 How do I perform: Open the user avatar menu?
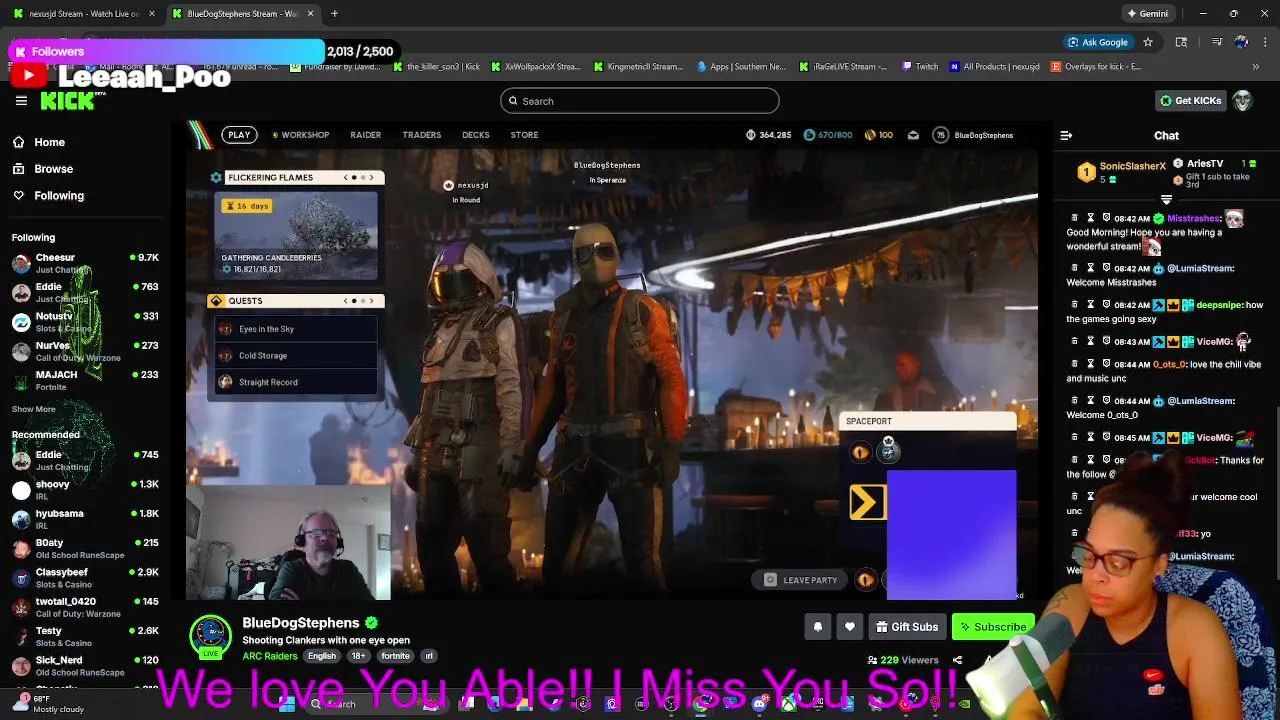(x=1242, y=101)
